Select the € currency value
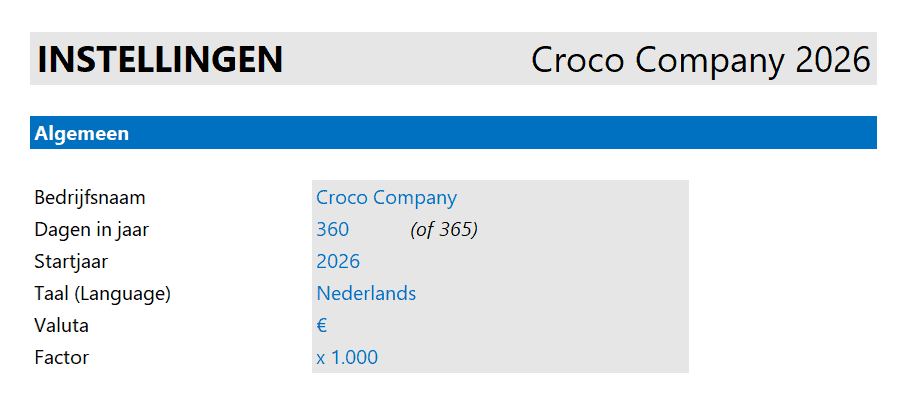 point(323,326)
